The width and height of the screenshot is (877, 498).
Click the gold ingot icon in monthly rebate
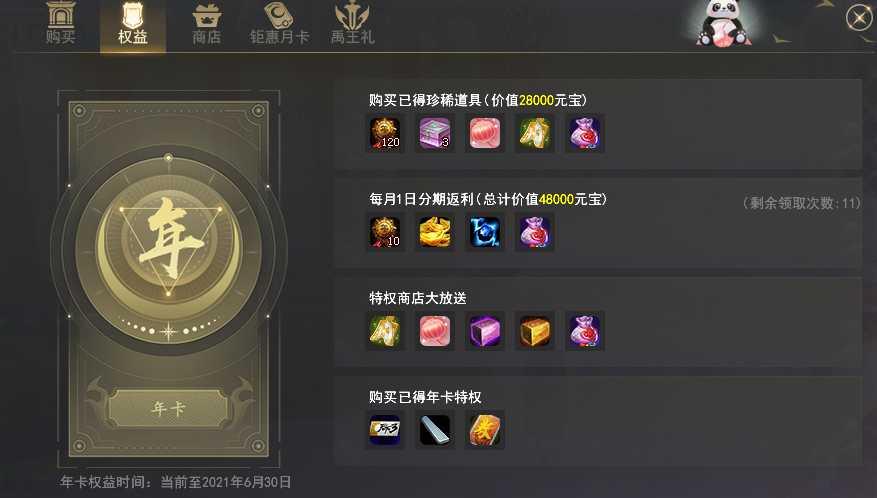(435, 232)
